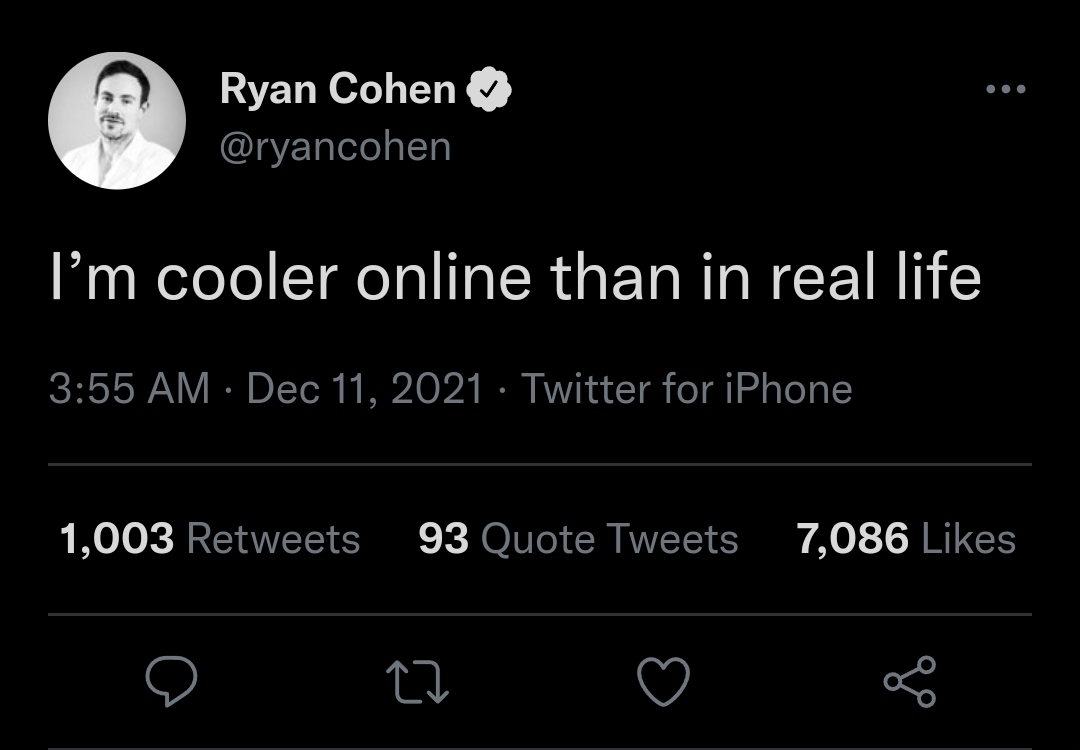Open Ryan Cohen's profile picture
The height and width of the screenshot is (750, 1080).
click(117, 120)
